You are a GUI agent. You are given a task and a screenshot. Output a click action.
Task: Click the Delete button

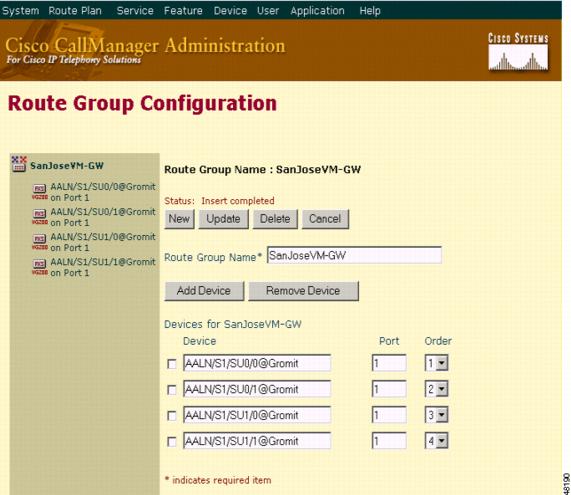click(x=275, y=219)
